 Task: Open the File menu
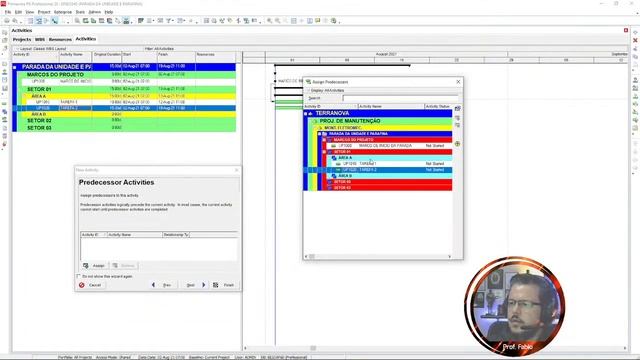click(8, 12)
